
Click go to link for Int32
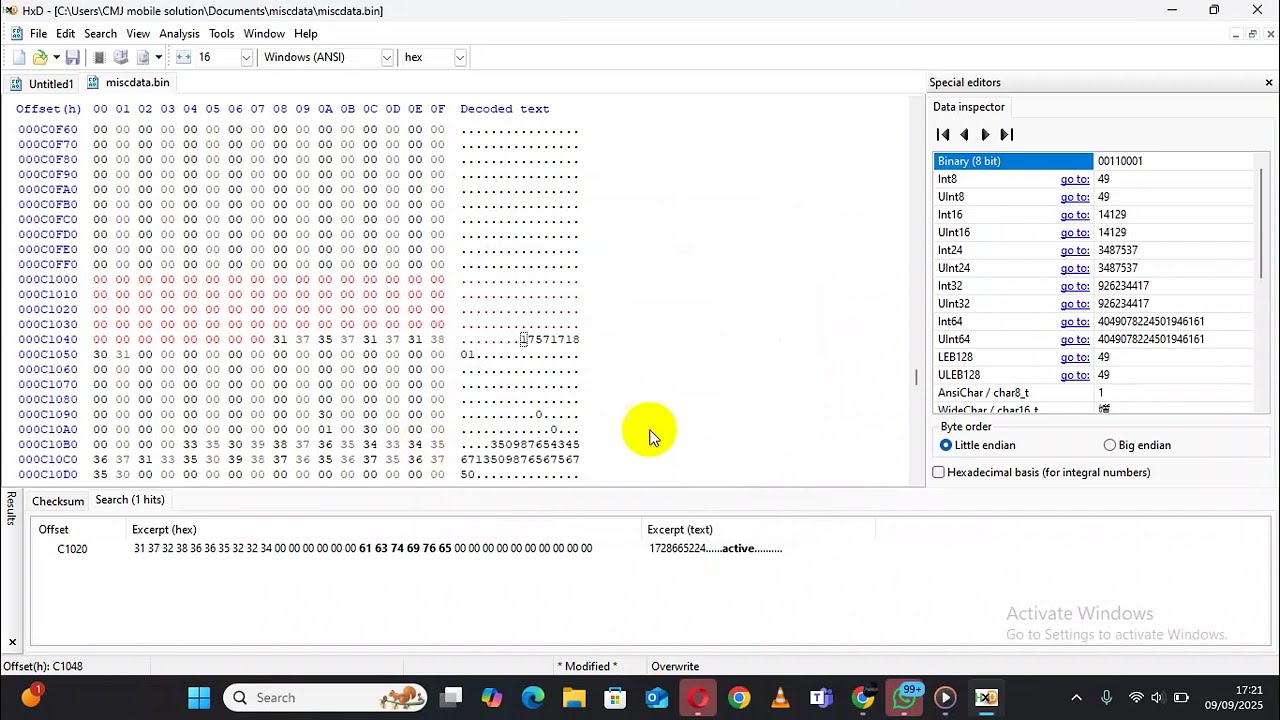1075,286
